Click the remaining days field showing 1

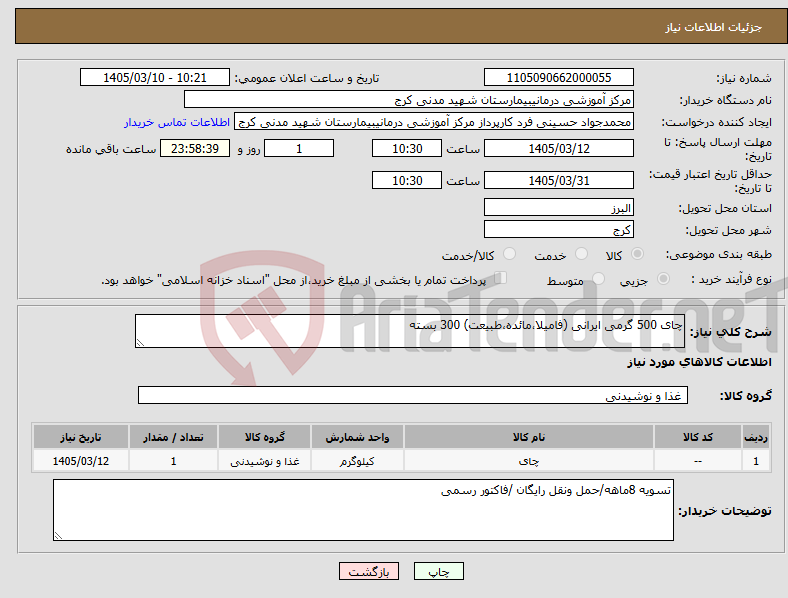click(299, 148)
